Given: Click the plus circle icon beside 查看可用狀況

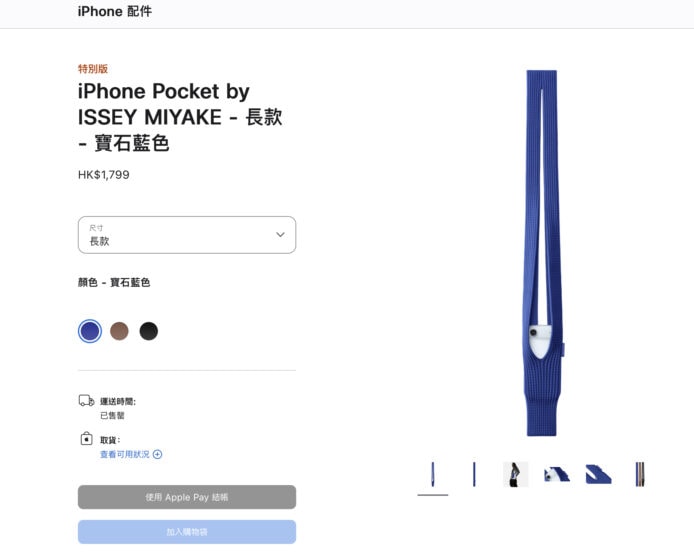Looking at the screenshot, I should click(158, 454).
